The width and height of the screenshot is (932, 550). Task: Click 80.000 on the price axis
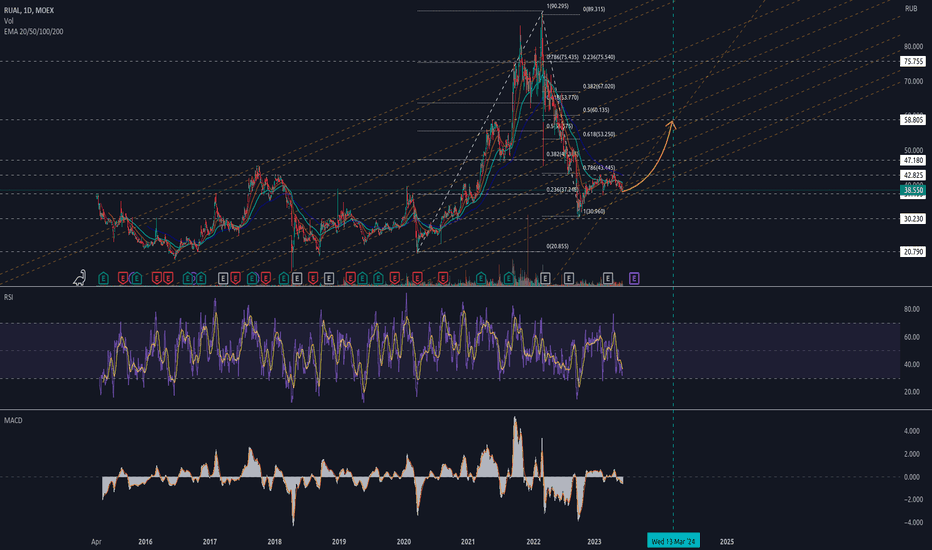coord(913,46)
